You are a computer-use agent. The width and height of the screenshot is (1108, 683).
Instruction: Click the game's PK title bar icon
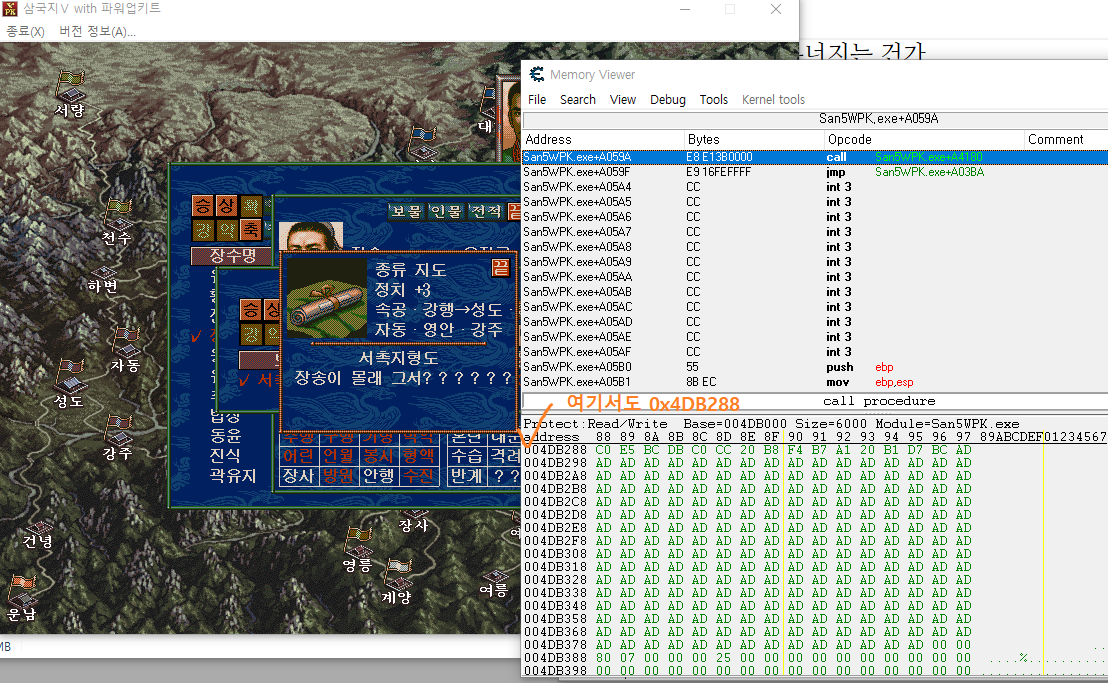(x=10, y=8)
